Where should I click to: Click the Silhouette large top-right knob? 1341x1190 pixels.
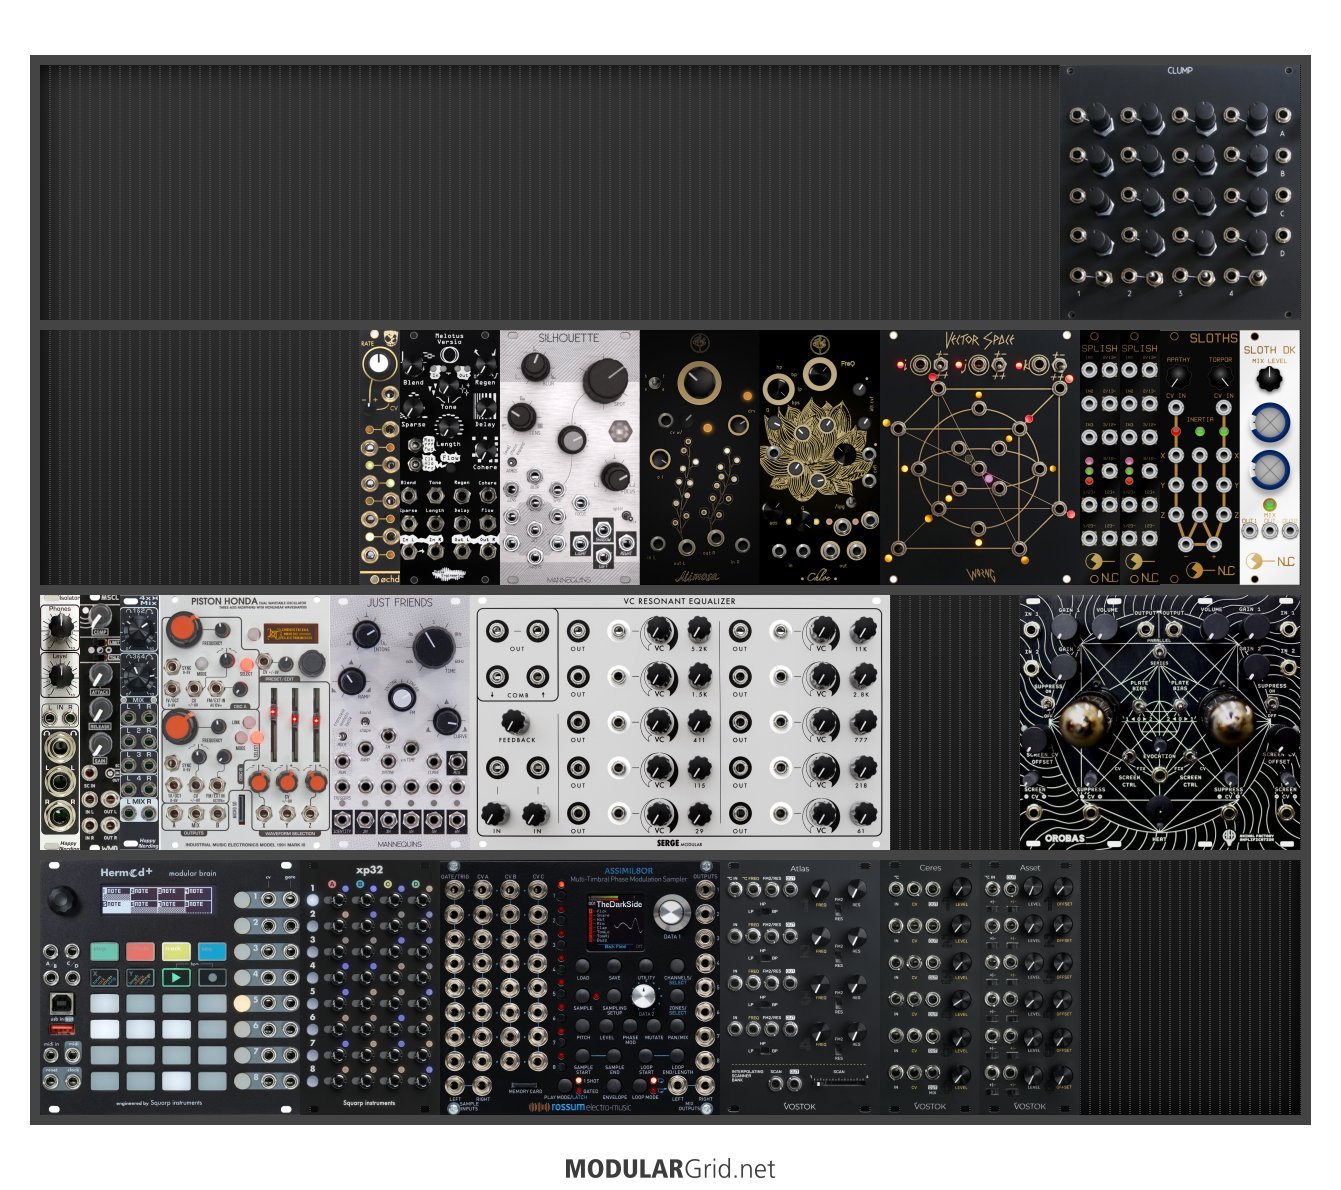(x=606, y=380)
